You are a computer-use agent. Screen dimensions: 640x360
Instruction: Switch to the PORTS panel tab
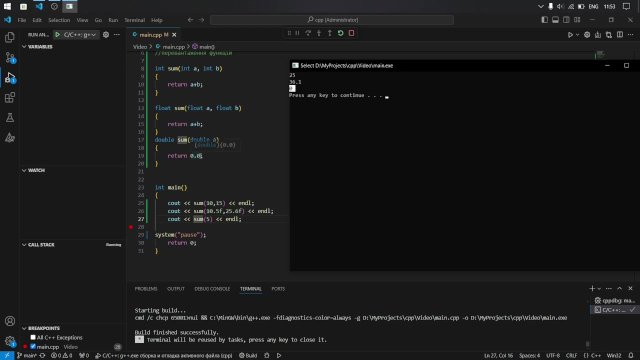(x=278, y=289)
